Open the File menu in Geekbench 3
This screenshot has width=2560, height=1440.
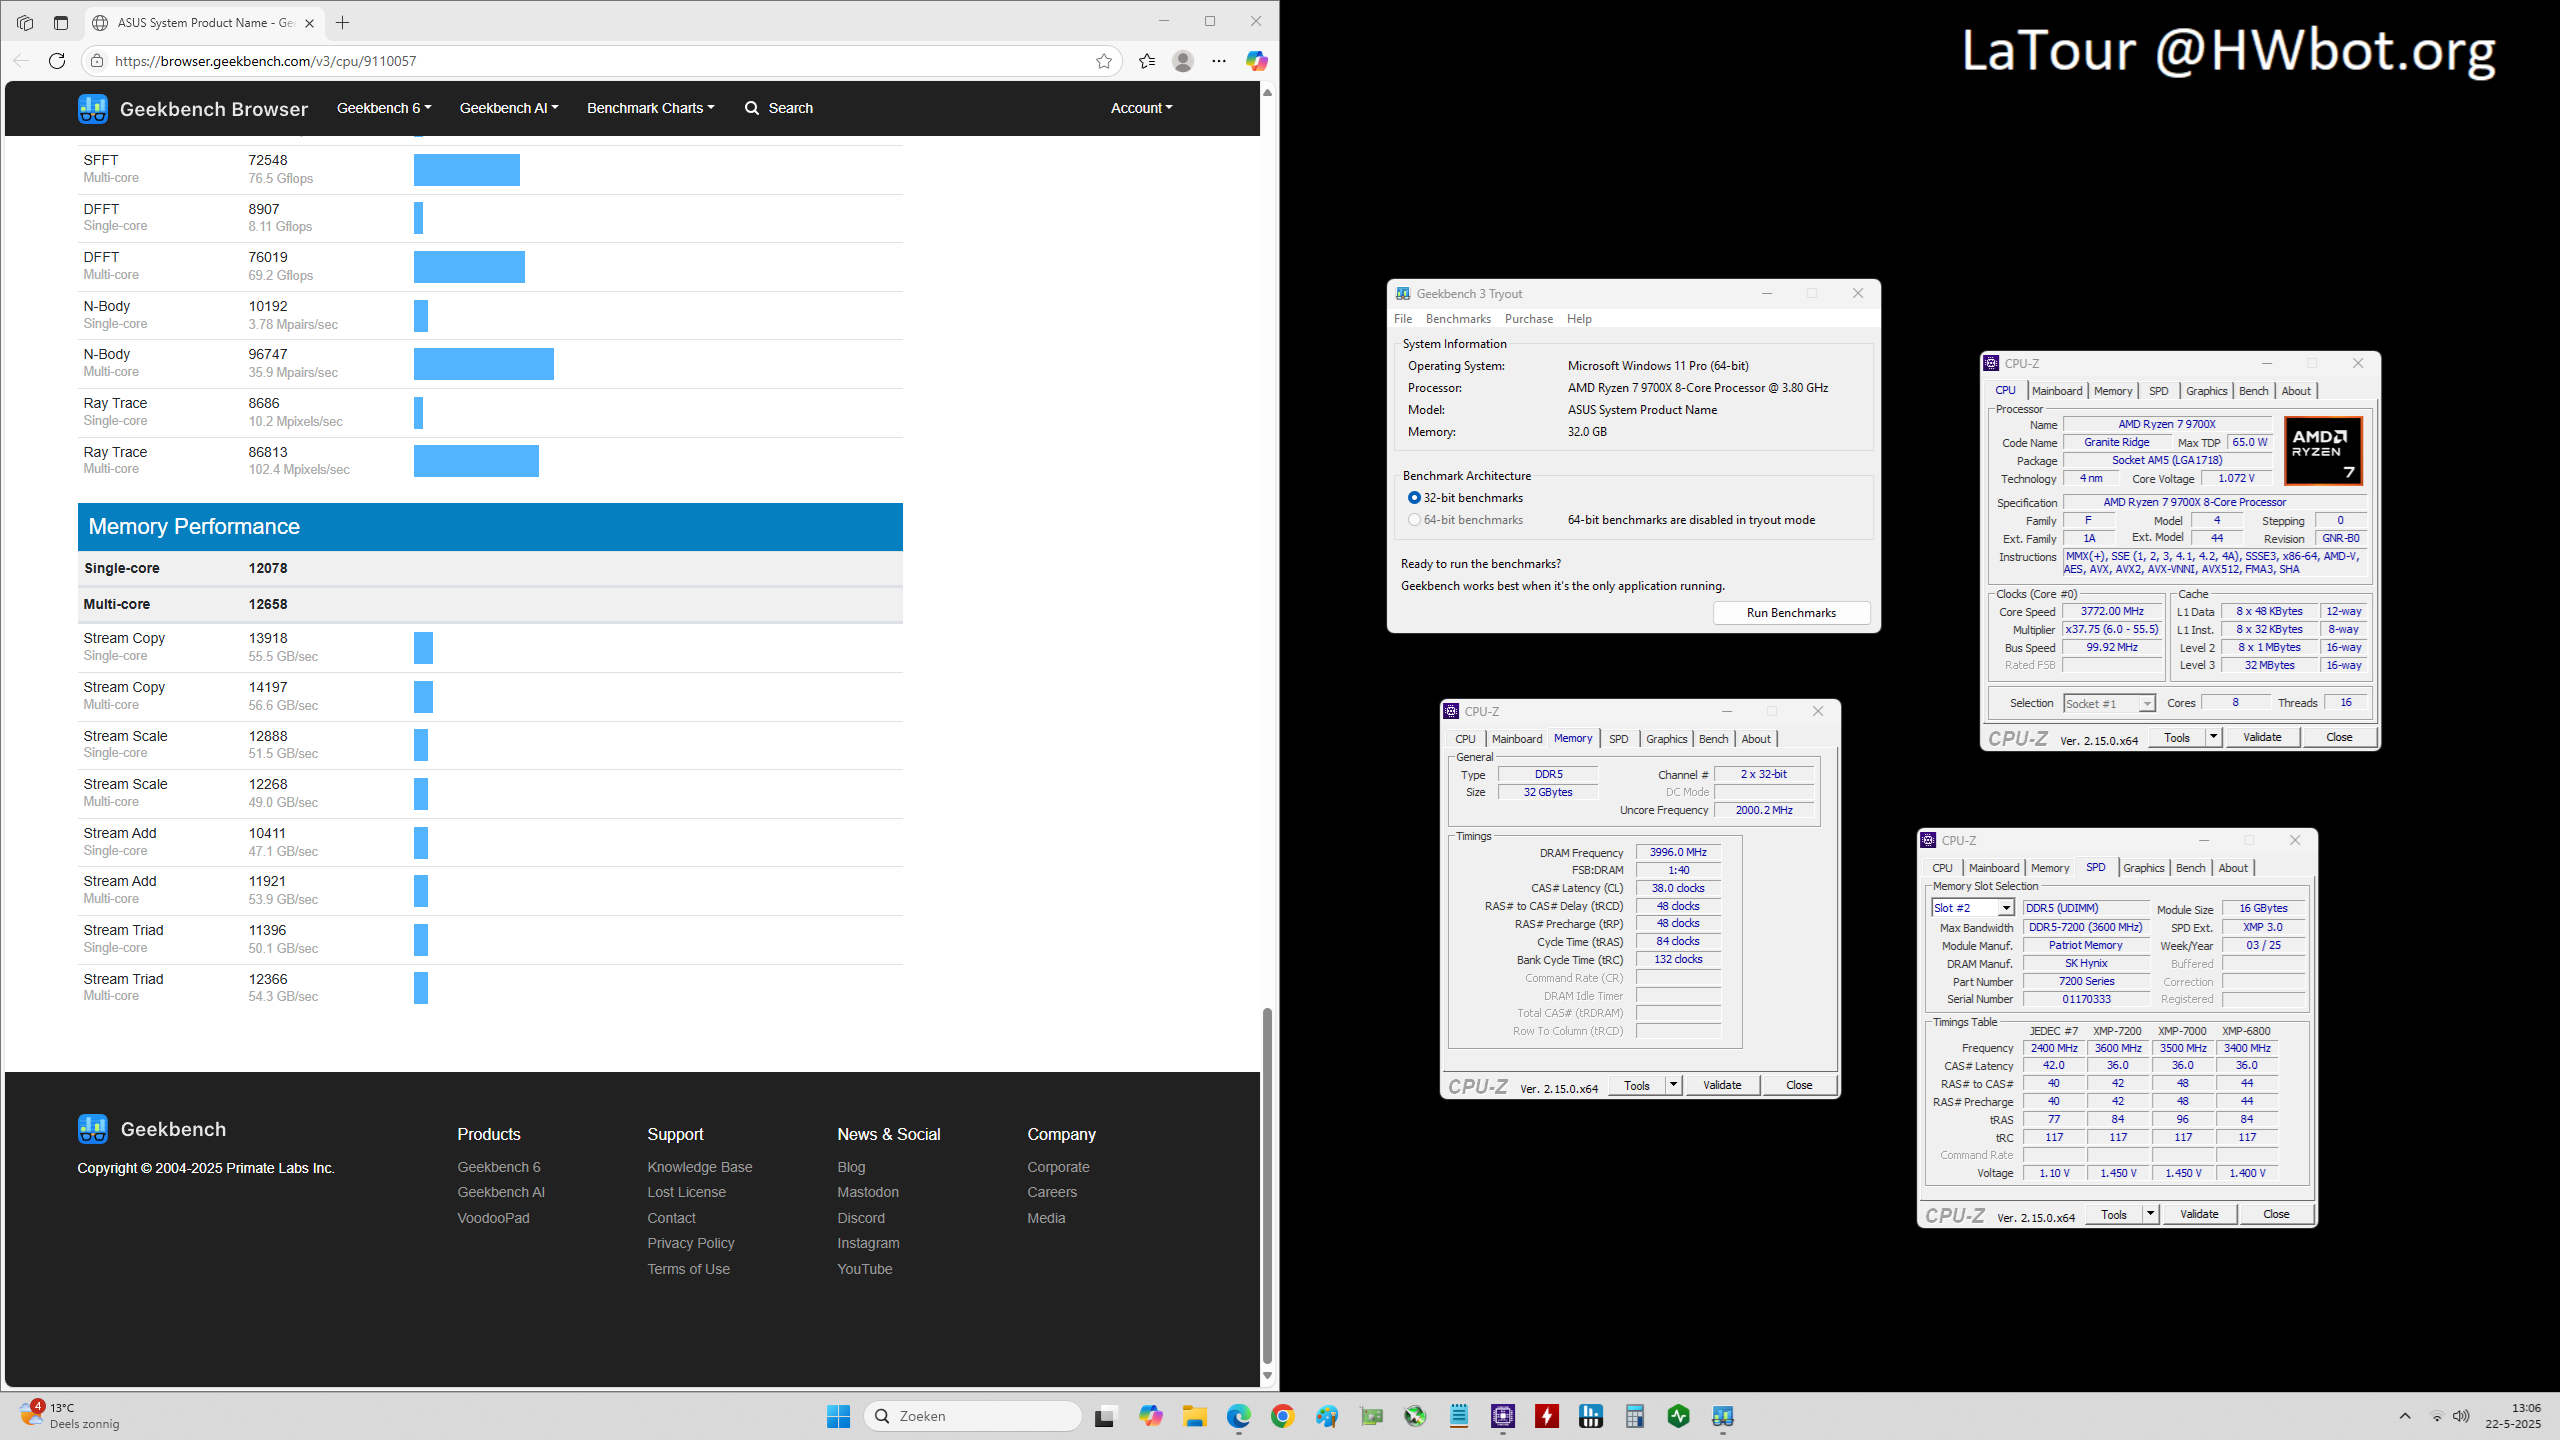coord(1403,319)
